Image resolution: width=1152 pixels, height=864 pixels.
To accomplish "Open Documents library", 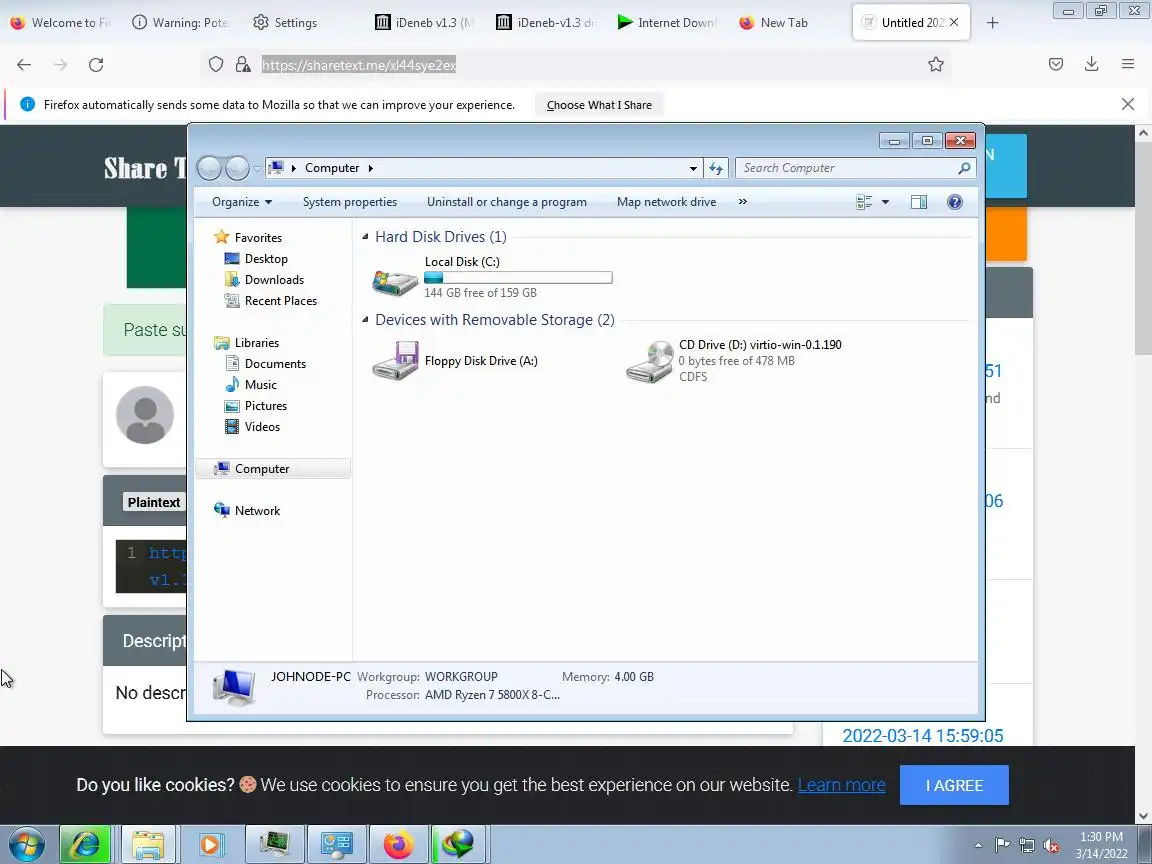I will coord(275,364).
